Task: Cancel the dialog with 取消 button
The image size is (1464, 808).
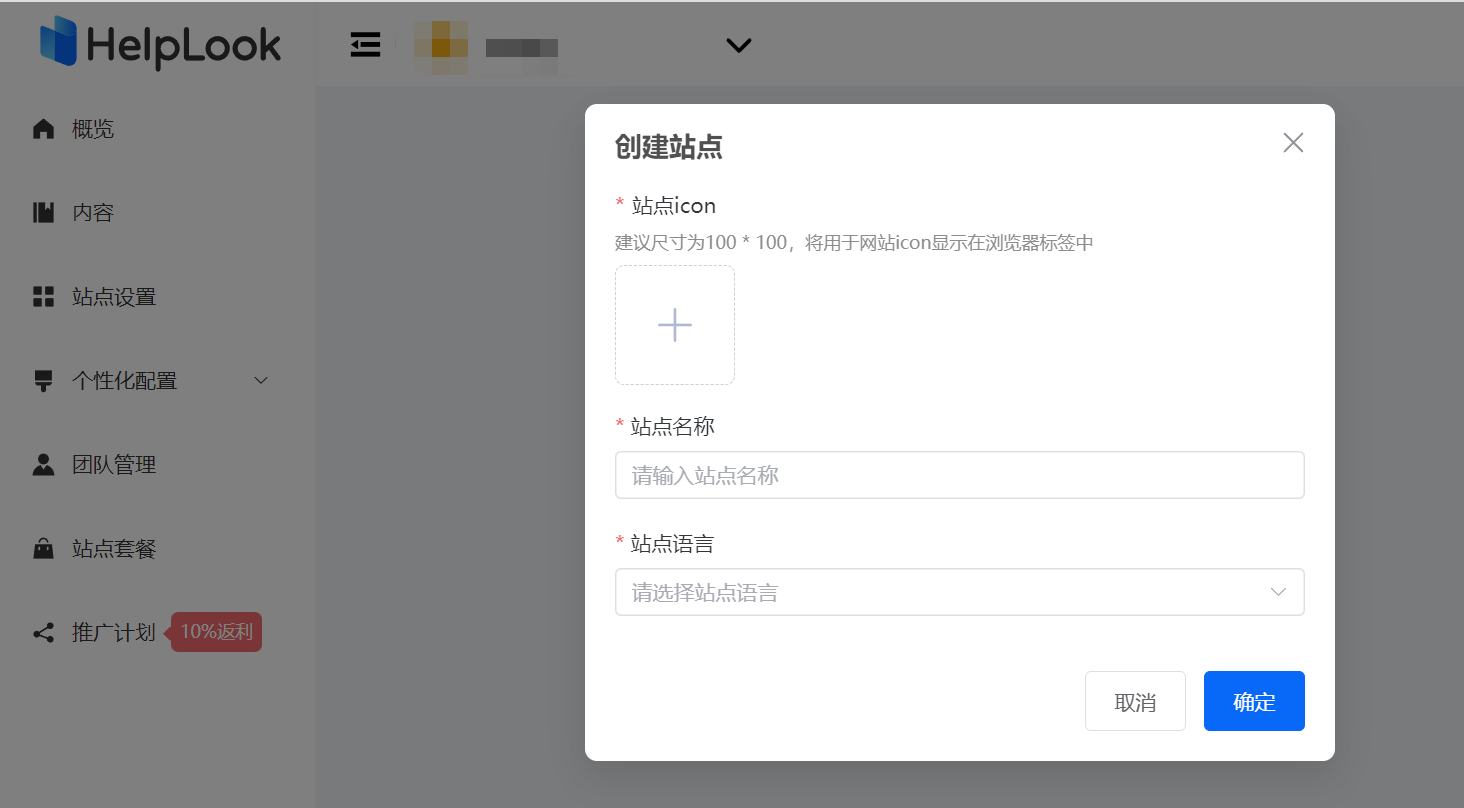Action: pyautogui.click(x=1135, y=701)
